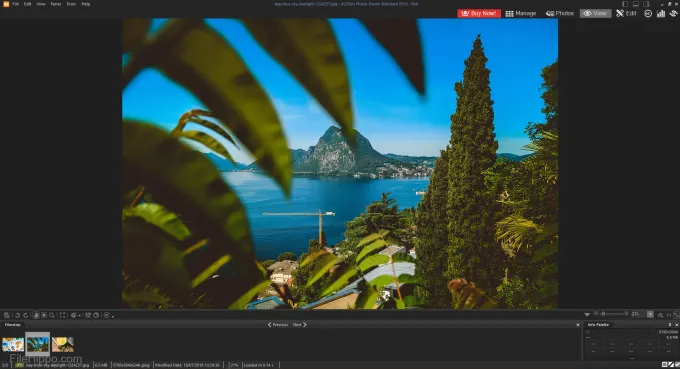The image size is (680, 369).
Task: Click the rotate left icon in bottom toolbar
Action: (x=17, y=315)
